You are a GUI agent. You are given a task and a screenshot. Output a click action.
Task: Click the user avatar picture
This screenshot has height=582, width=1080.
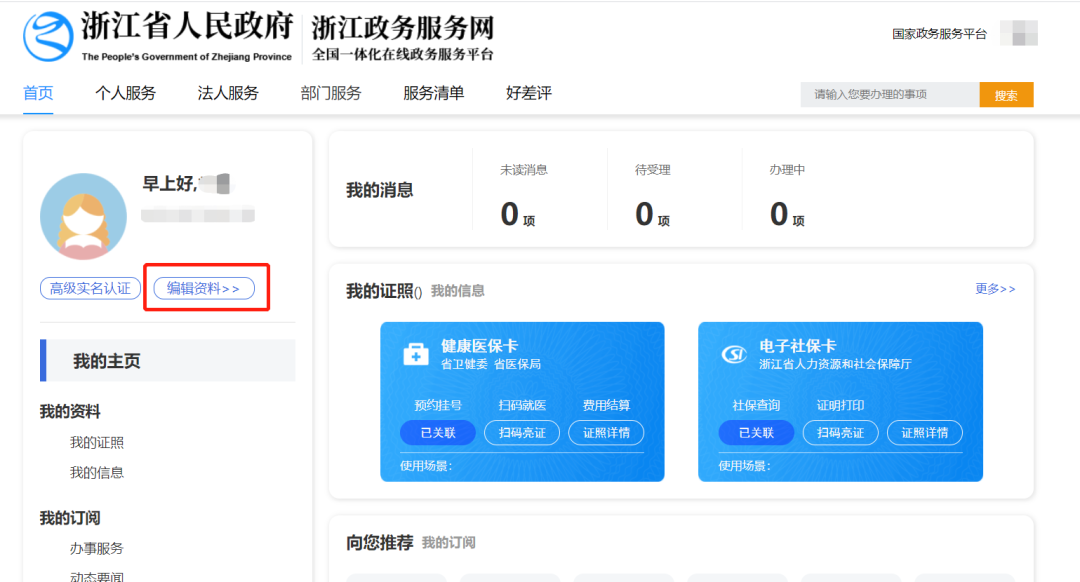[83, 216]
